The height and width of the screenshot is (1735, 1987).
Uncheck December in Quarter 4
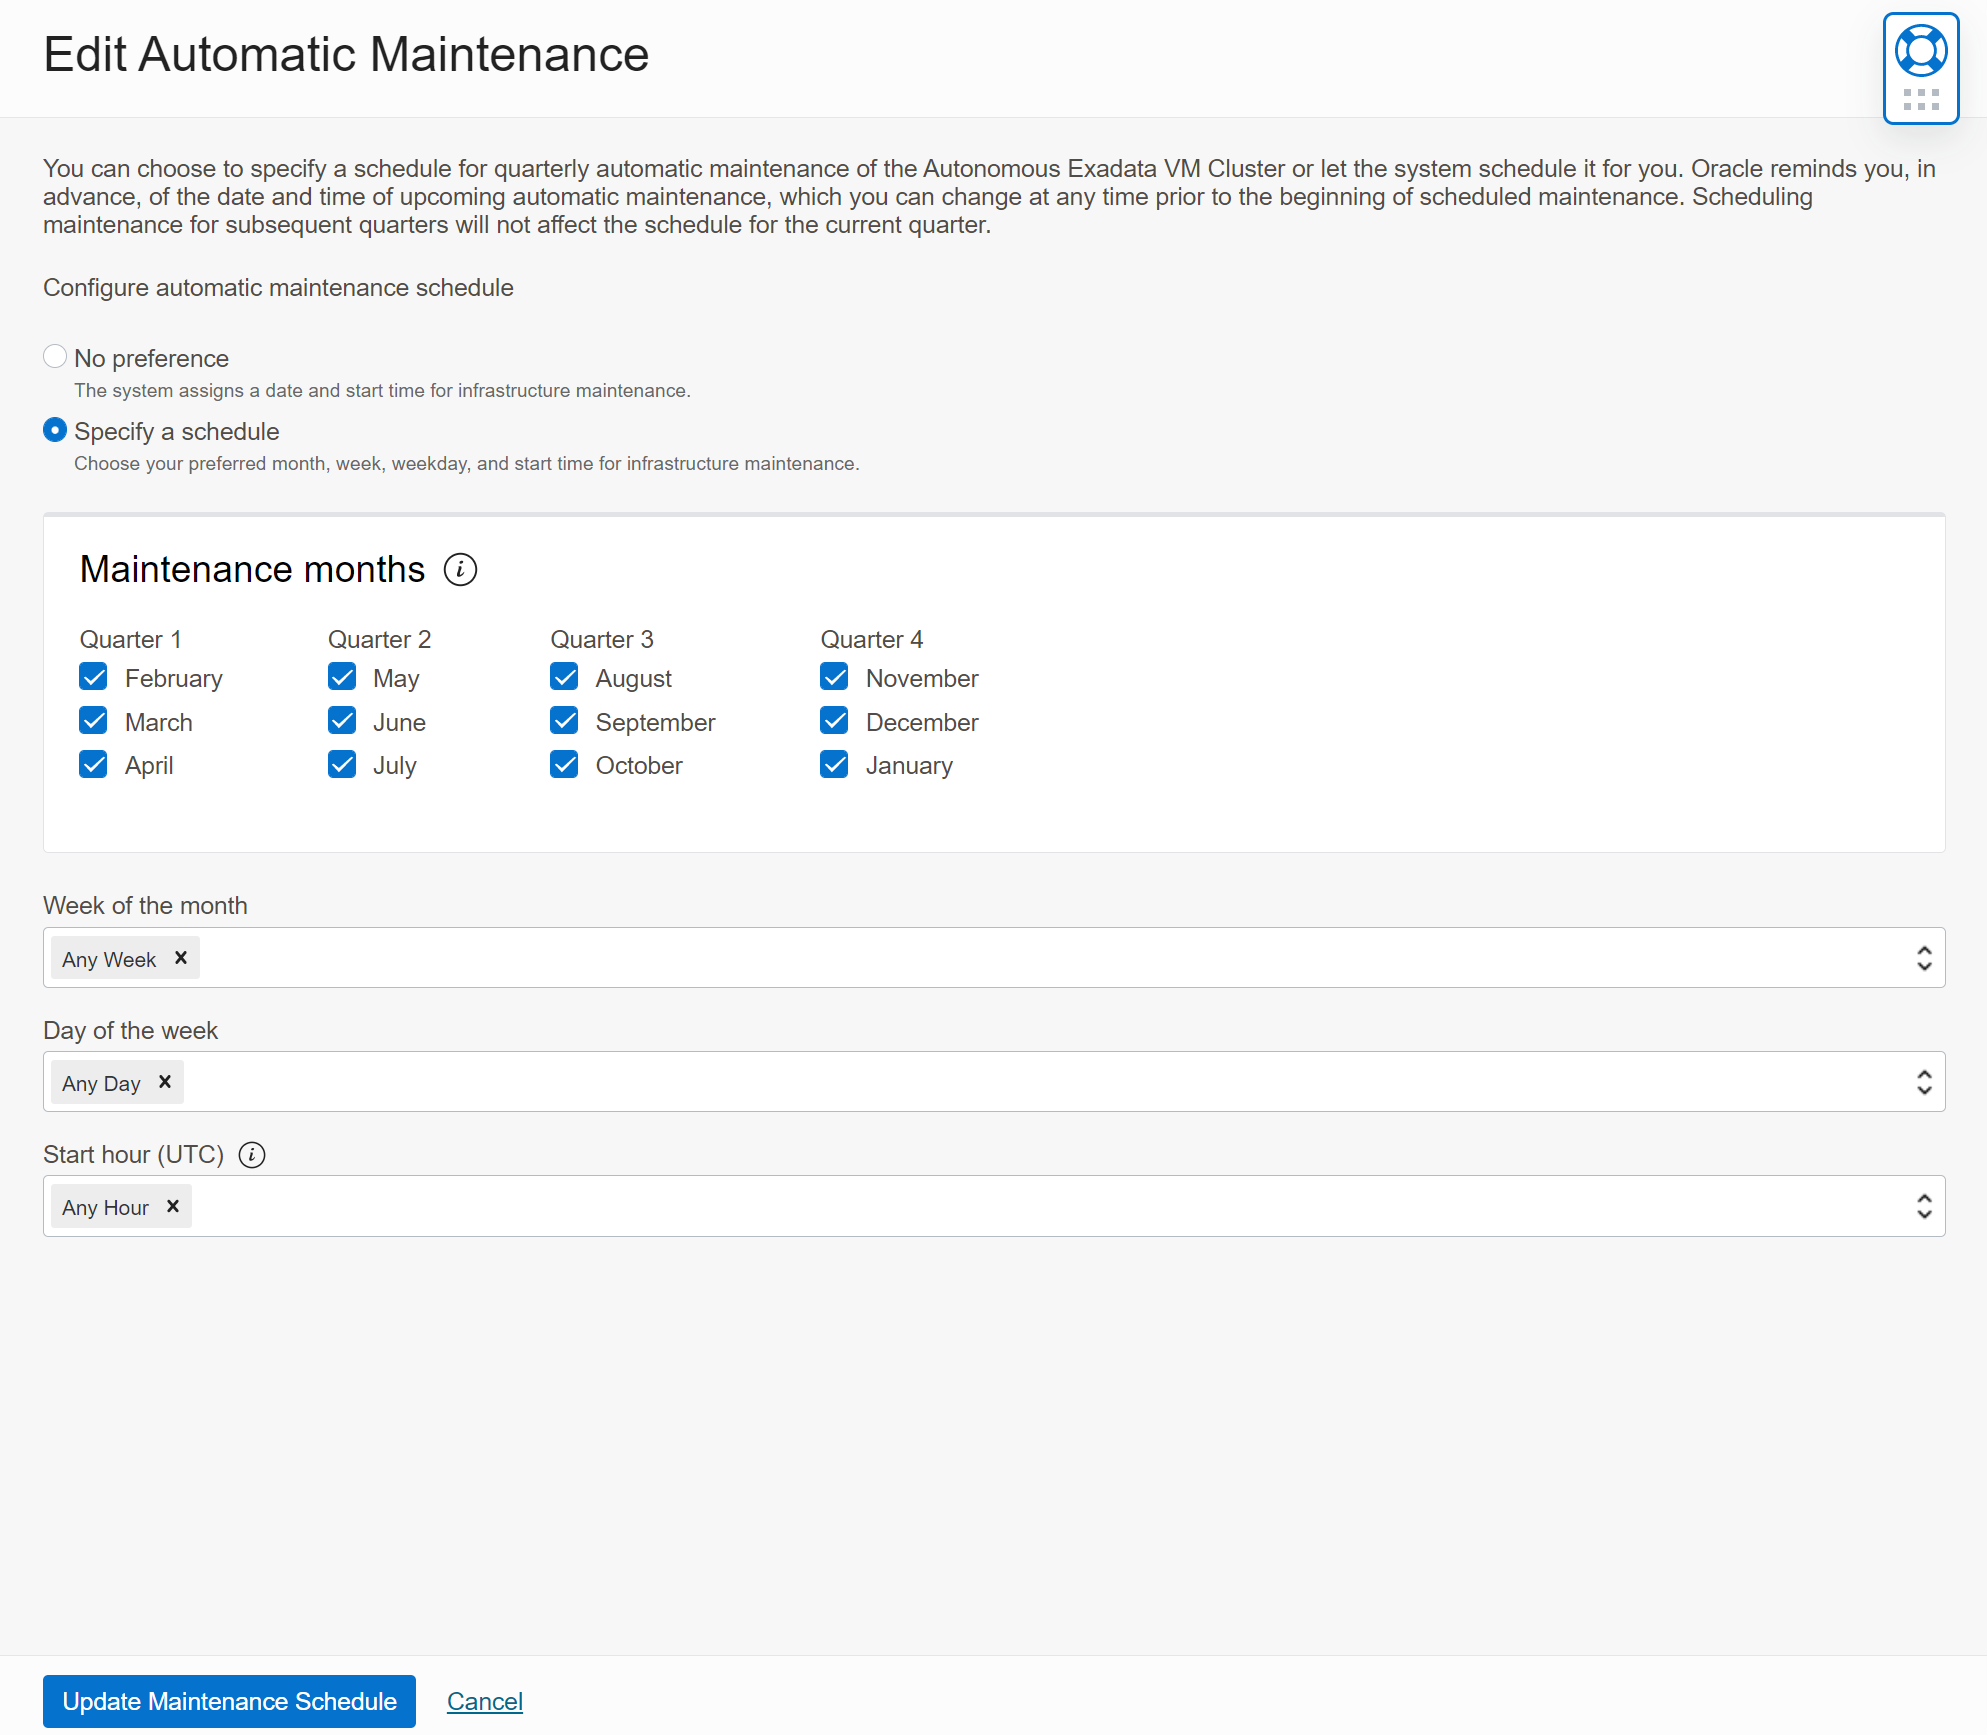pyautogui.click(x=834, y=720)
